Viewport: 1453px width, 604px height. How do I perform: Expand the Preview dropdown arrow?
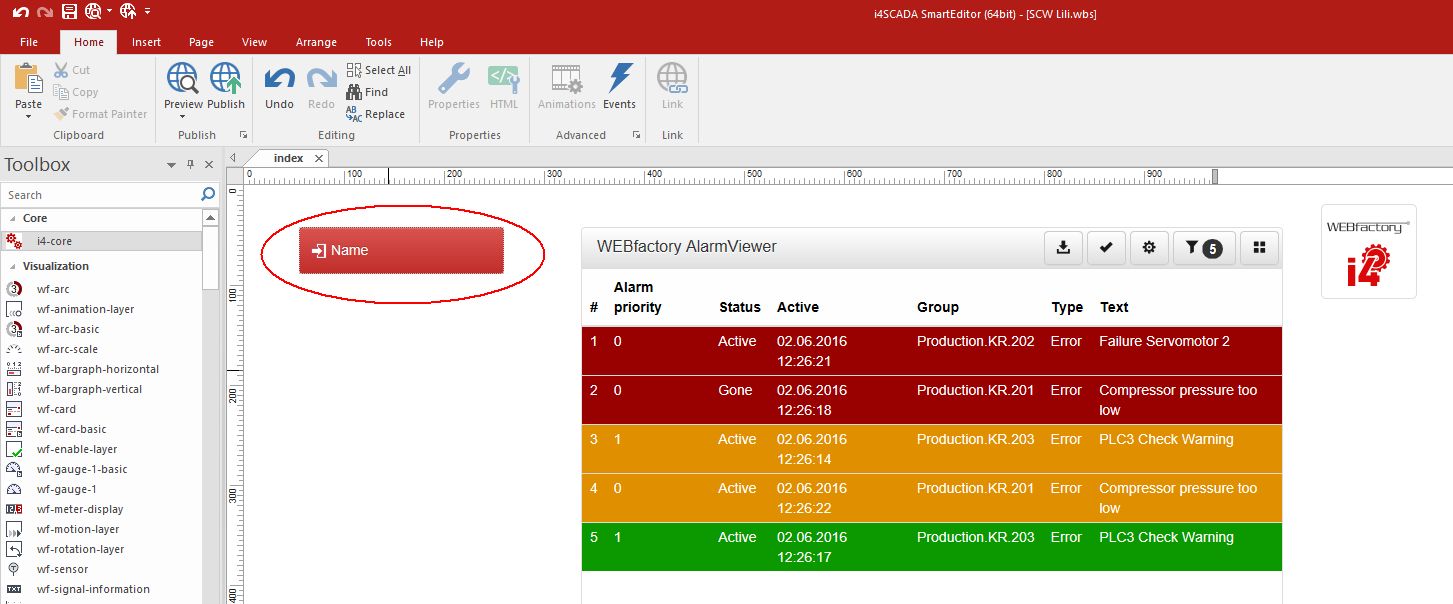coord(183,116)
